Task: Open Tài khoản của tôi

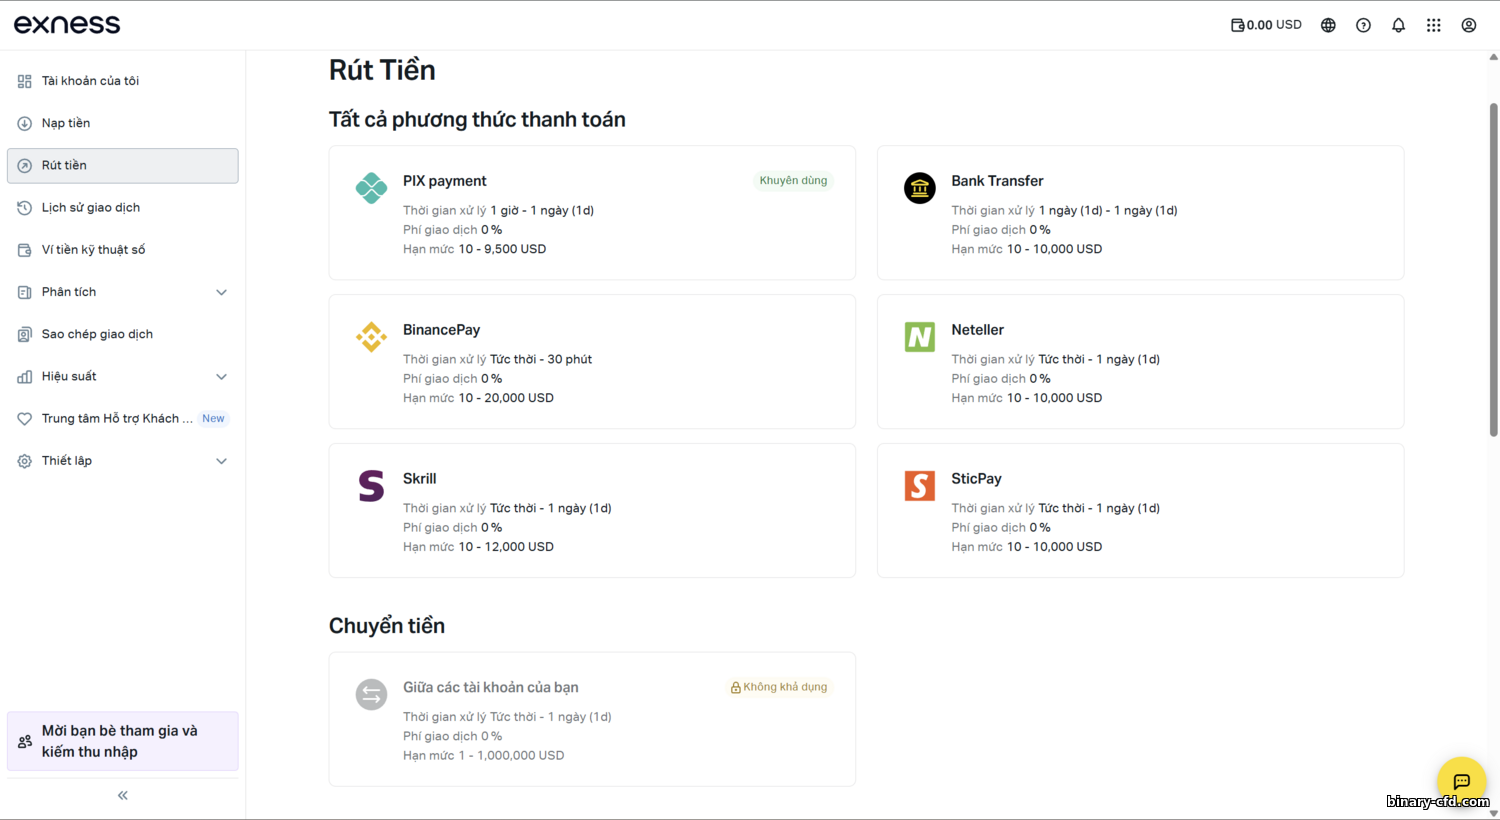Action: 90,81
